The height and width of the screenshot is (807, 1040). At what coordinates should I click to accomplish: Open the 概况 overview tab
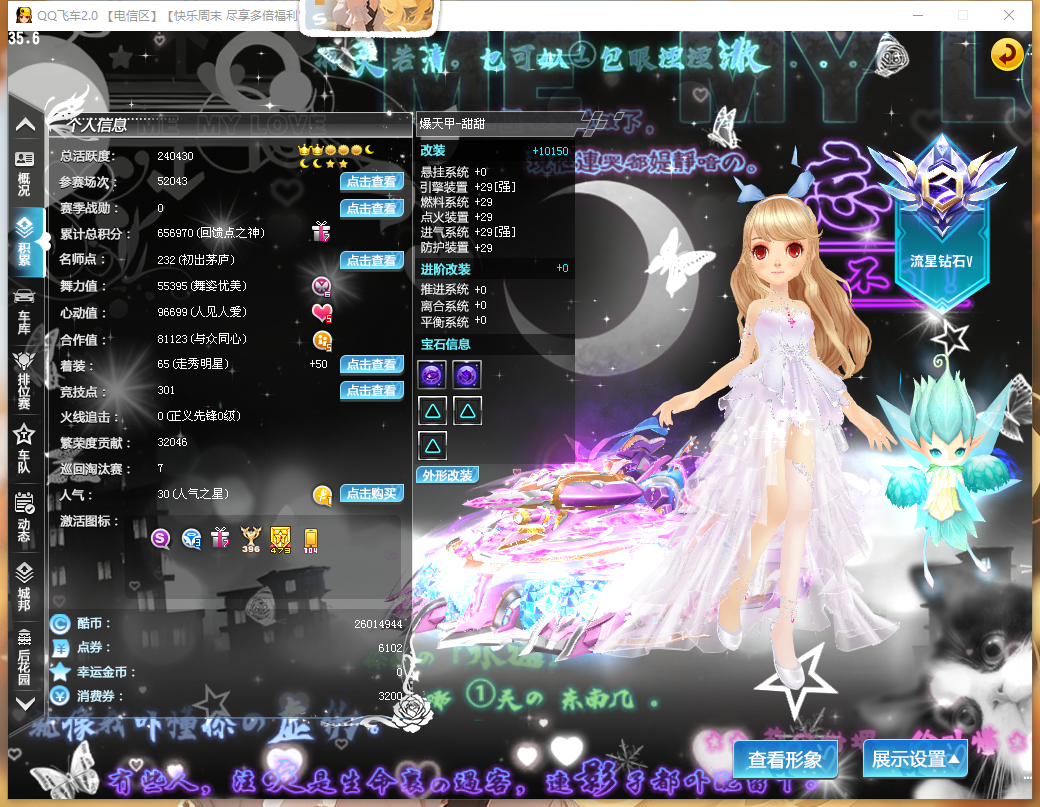[25, 174]
